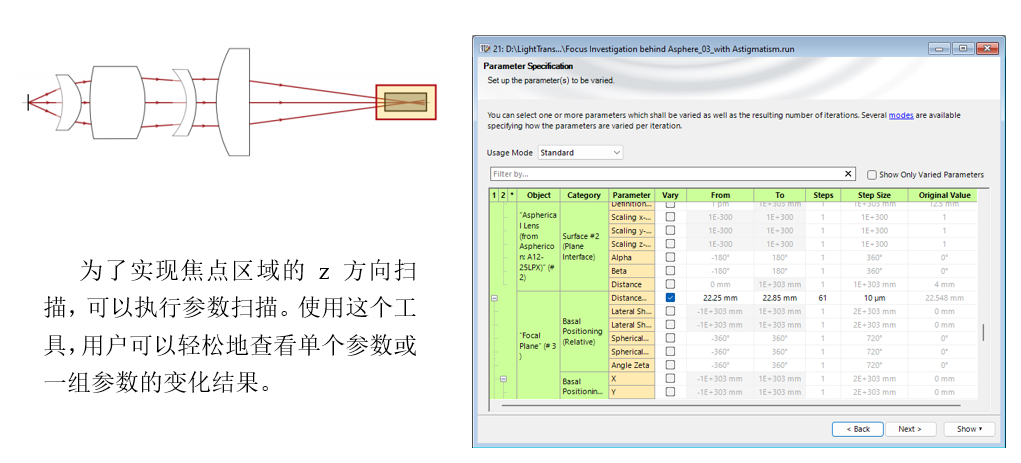Sort by the Parameter column header
Screen dimensions: 1021x463
[x=632, y=195]
